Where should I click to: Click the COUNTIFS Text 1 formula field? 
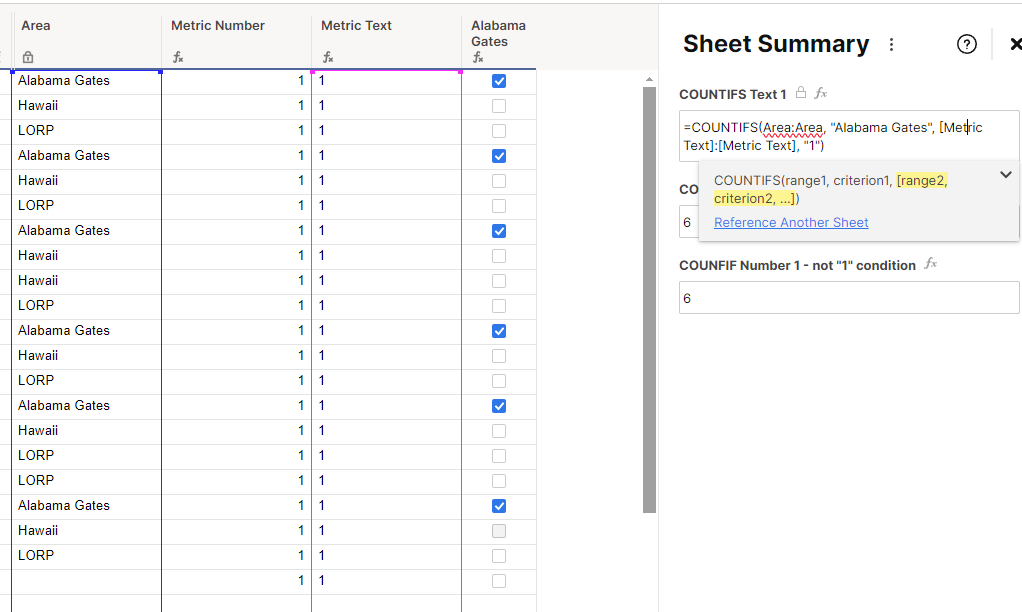[x=849, y=136]
